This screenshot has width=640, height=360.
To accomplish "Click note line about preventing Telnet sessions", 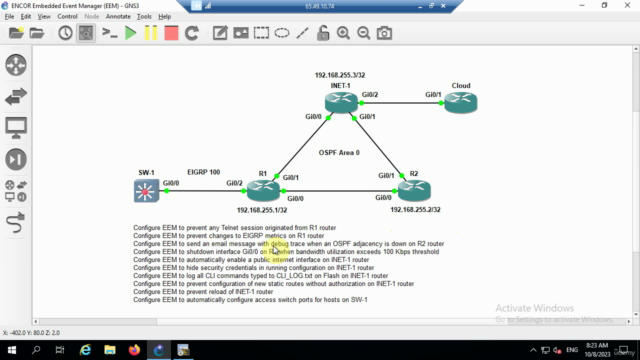I will (235, 228).
